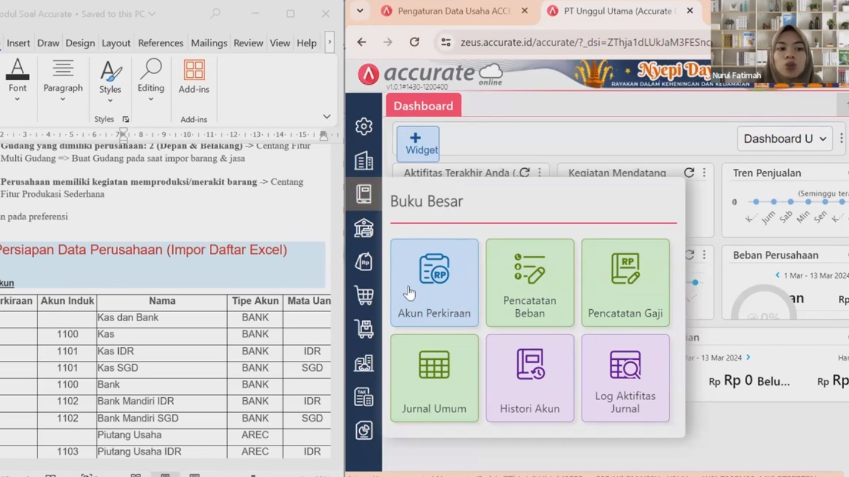Click the Rp bag sales sidebar icon
The height and width of the screenshot is (477, 849).
click(x=364, y=262)
